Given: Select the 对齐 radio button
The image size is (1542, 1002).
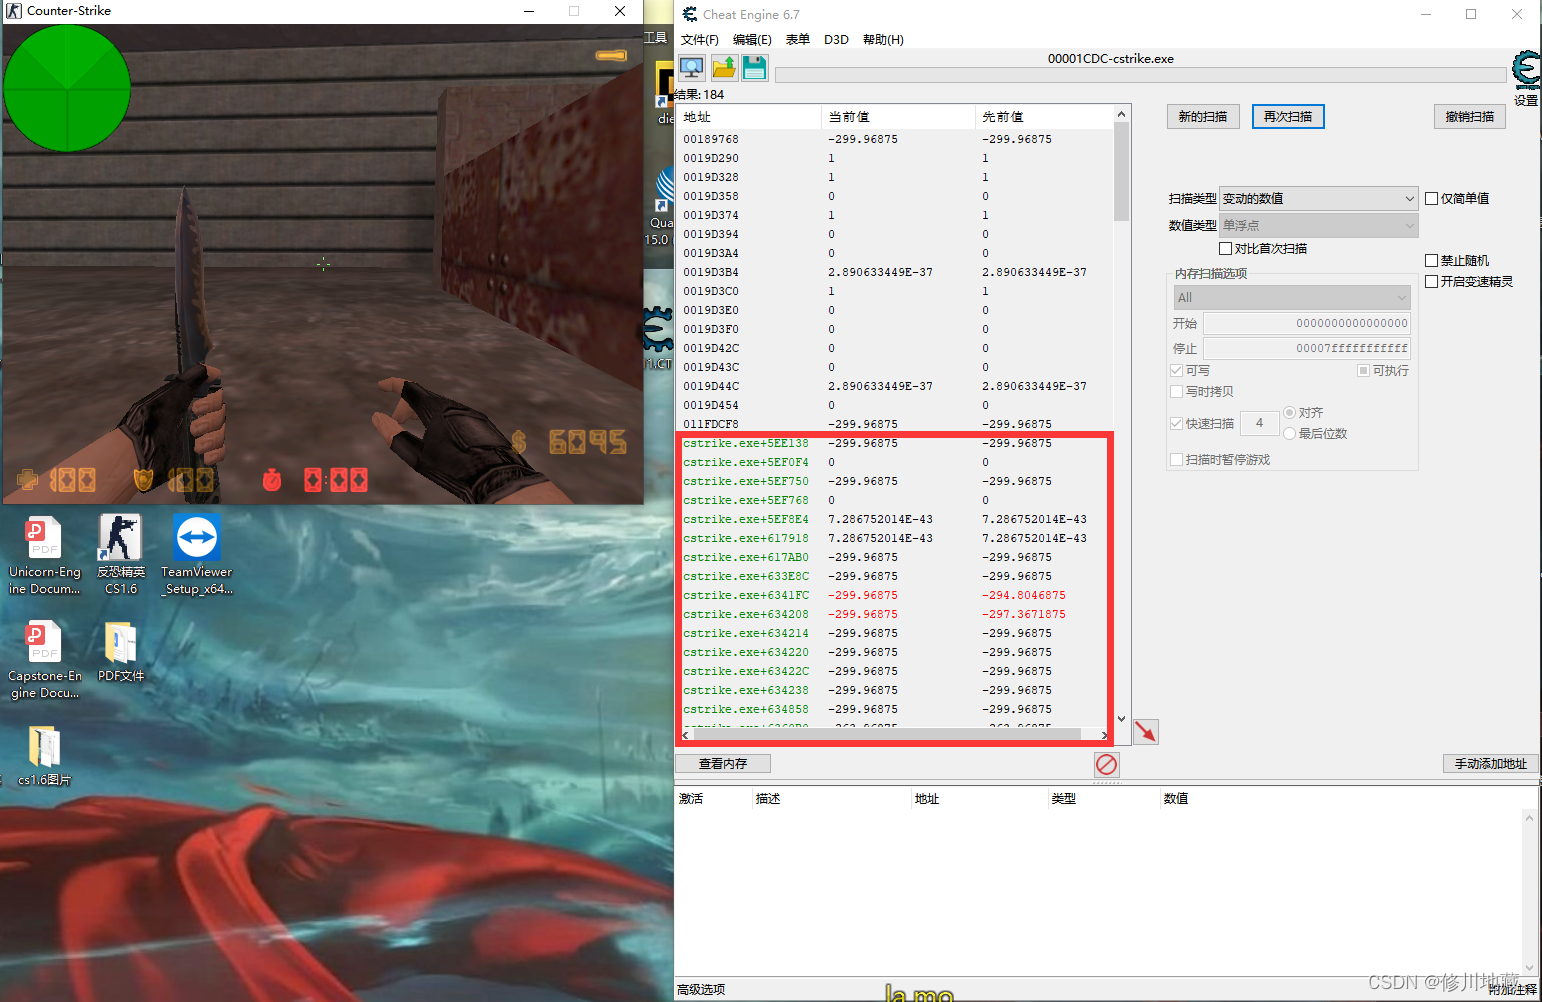Looking at the screenshot, I should [1289, 412].
